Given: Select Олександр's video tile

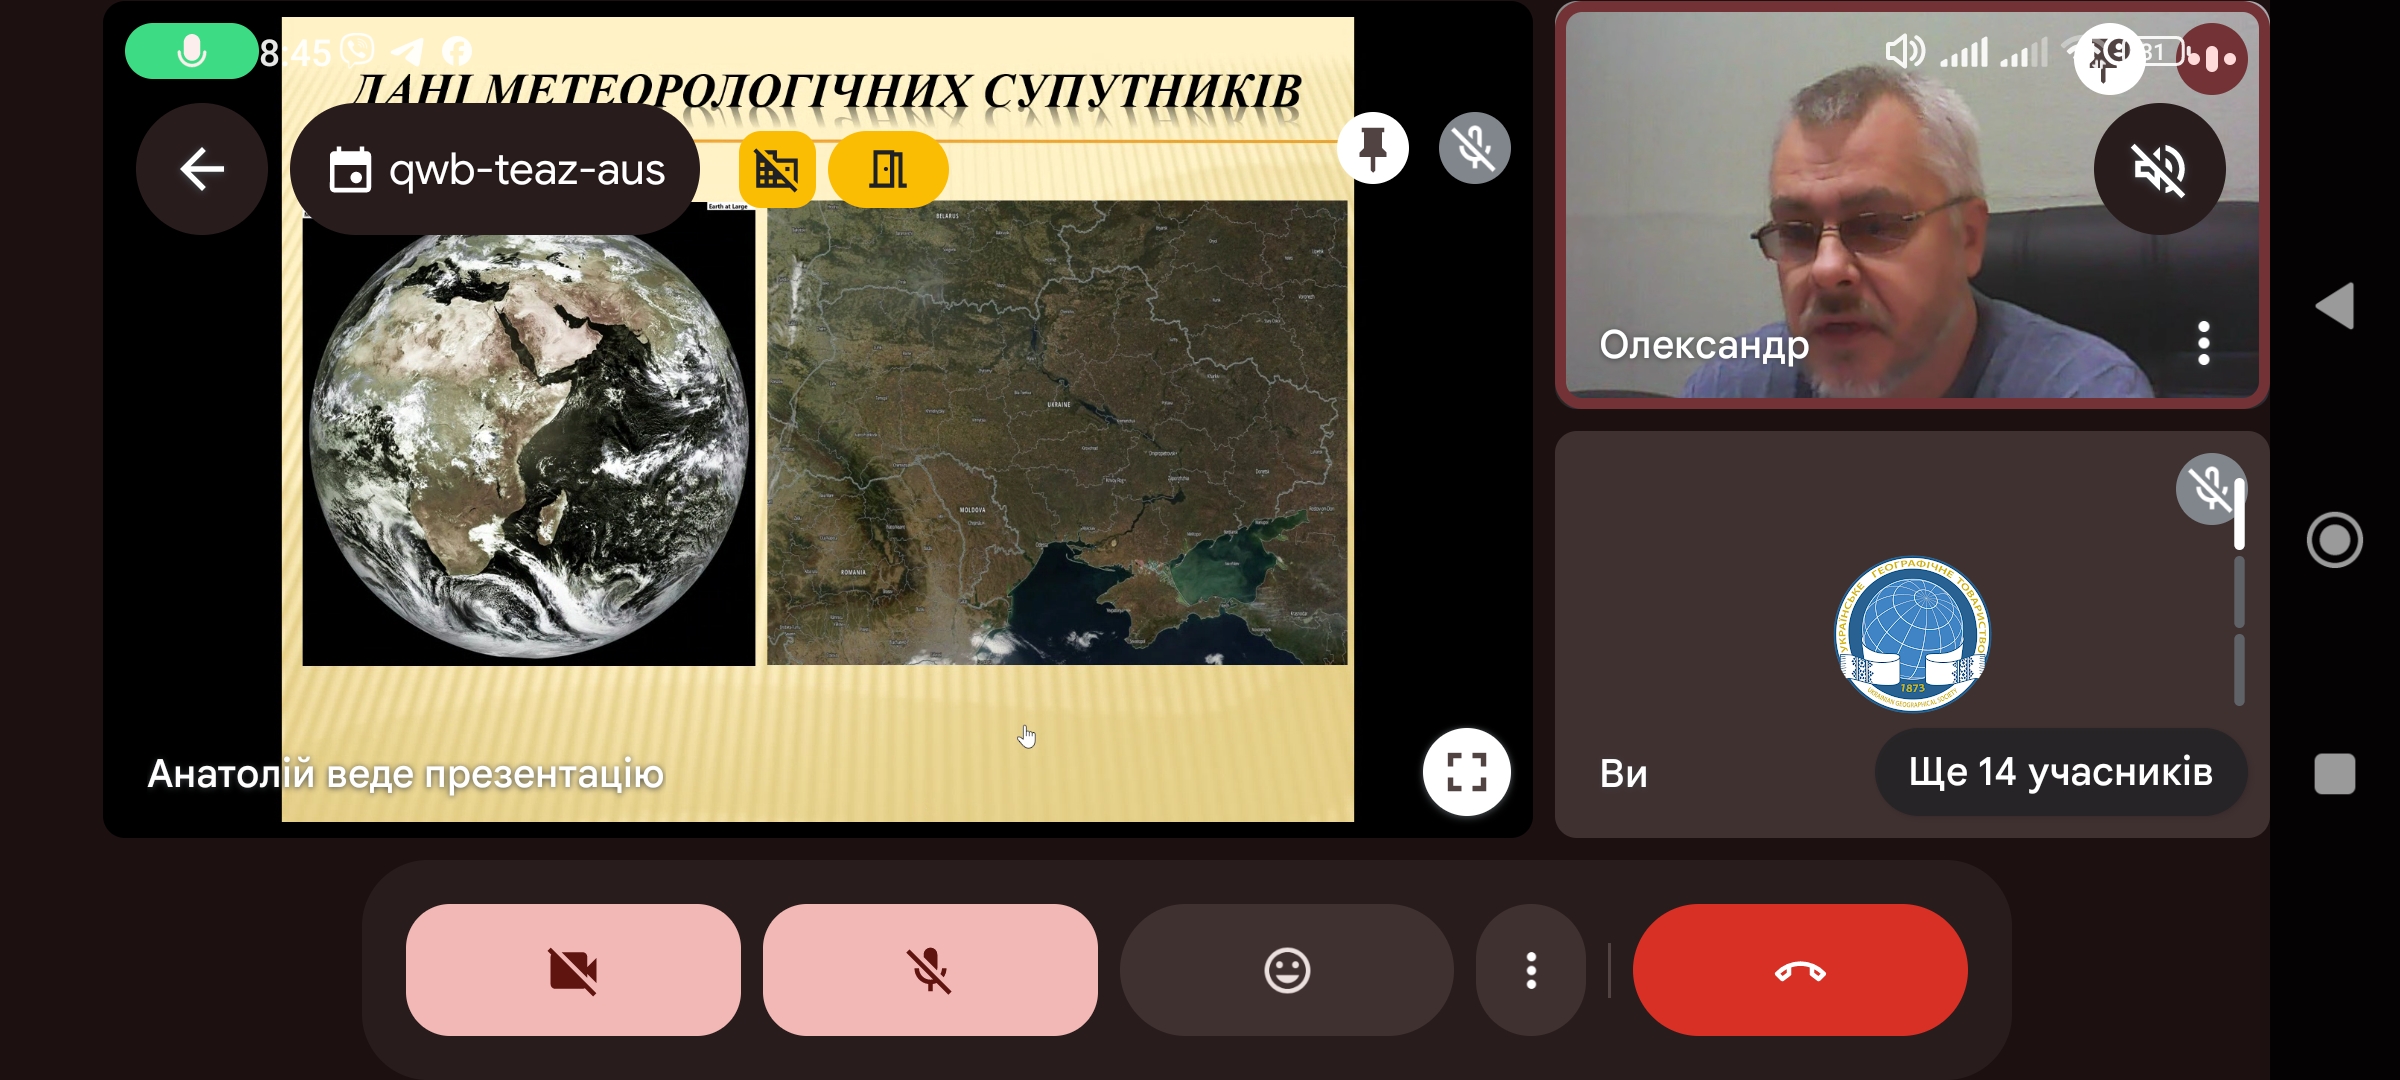Looking at the screenshot, I should (x=1850, y=250).
